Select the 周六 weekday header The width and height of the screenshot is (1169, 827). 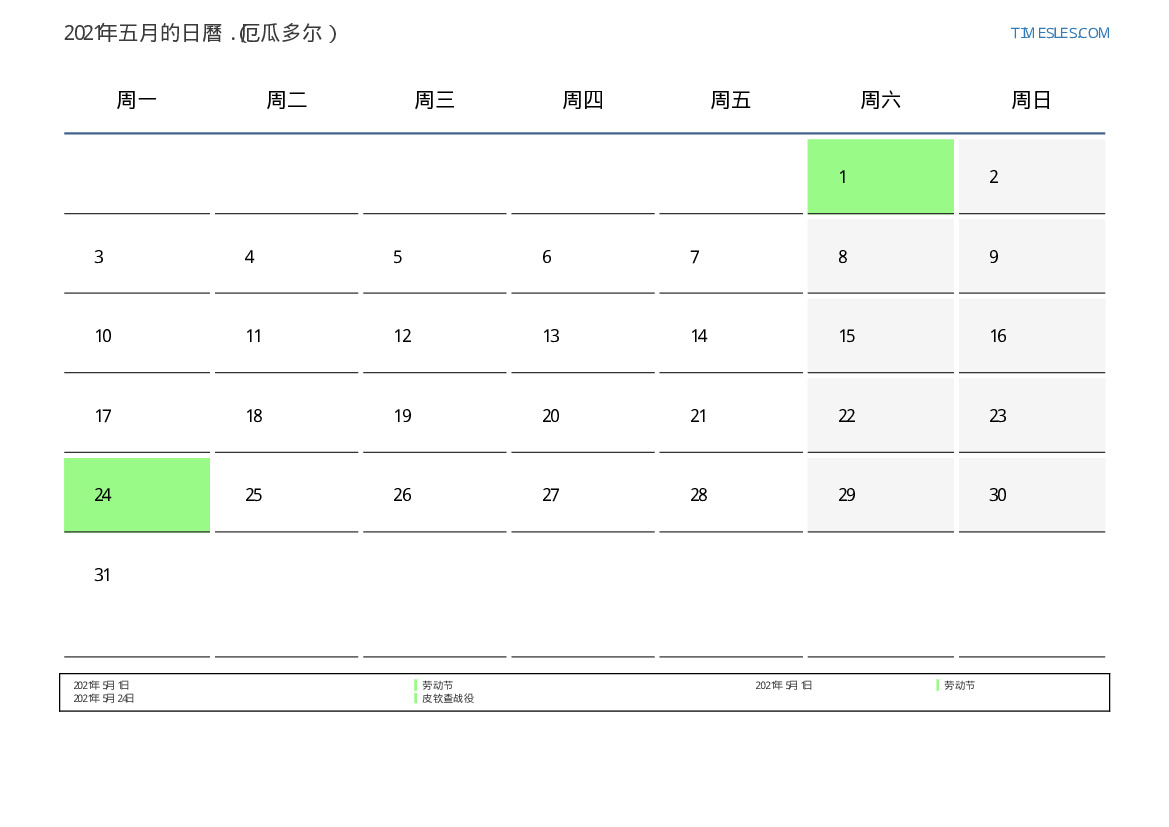[880, 100]
